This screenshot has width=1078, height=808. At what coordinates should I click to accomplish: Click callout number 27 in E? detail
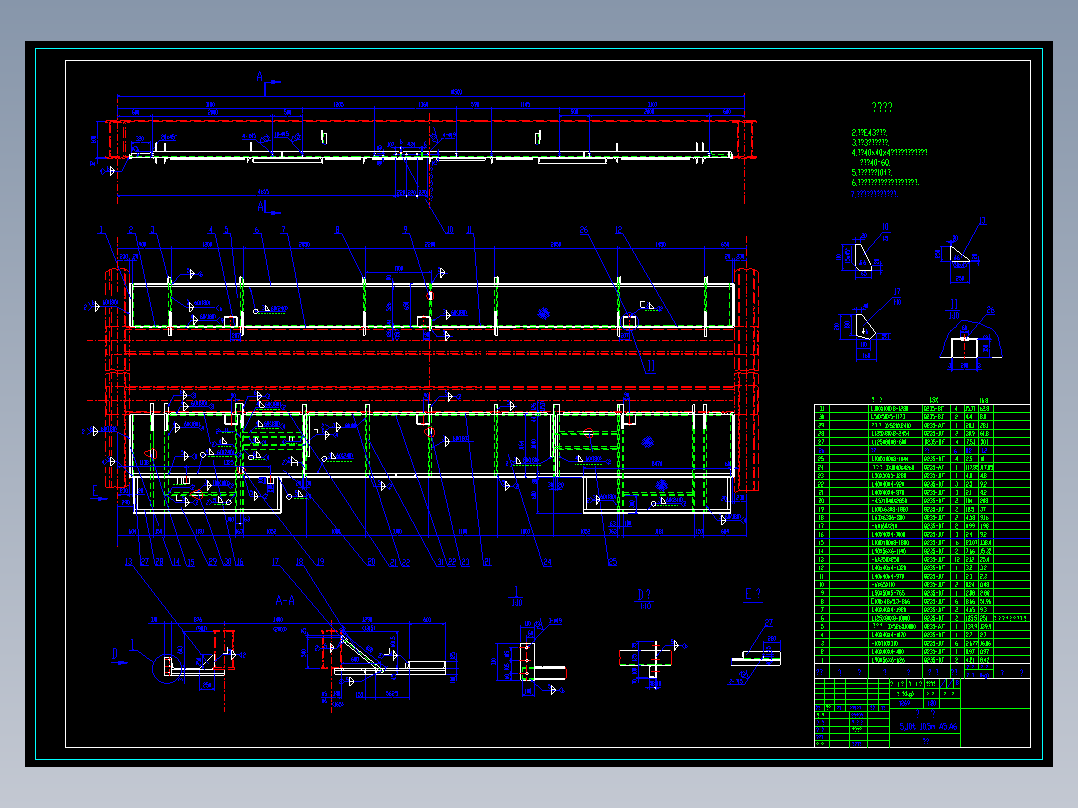point(769,624)
